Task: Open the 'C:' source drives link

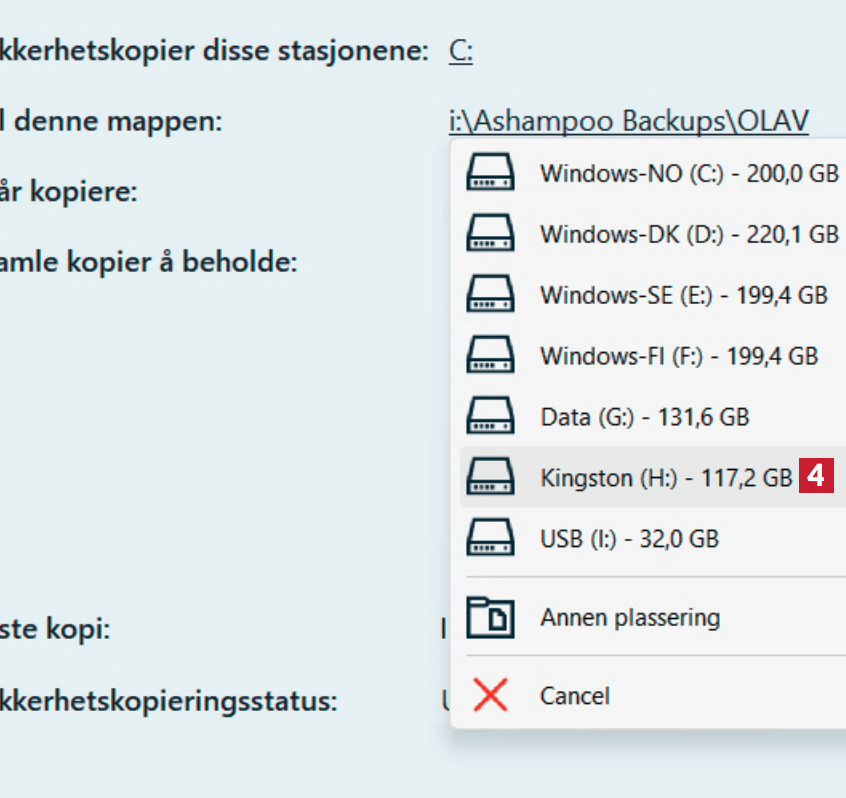Action: tap(460, 51)
